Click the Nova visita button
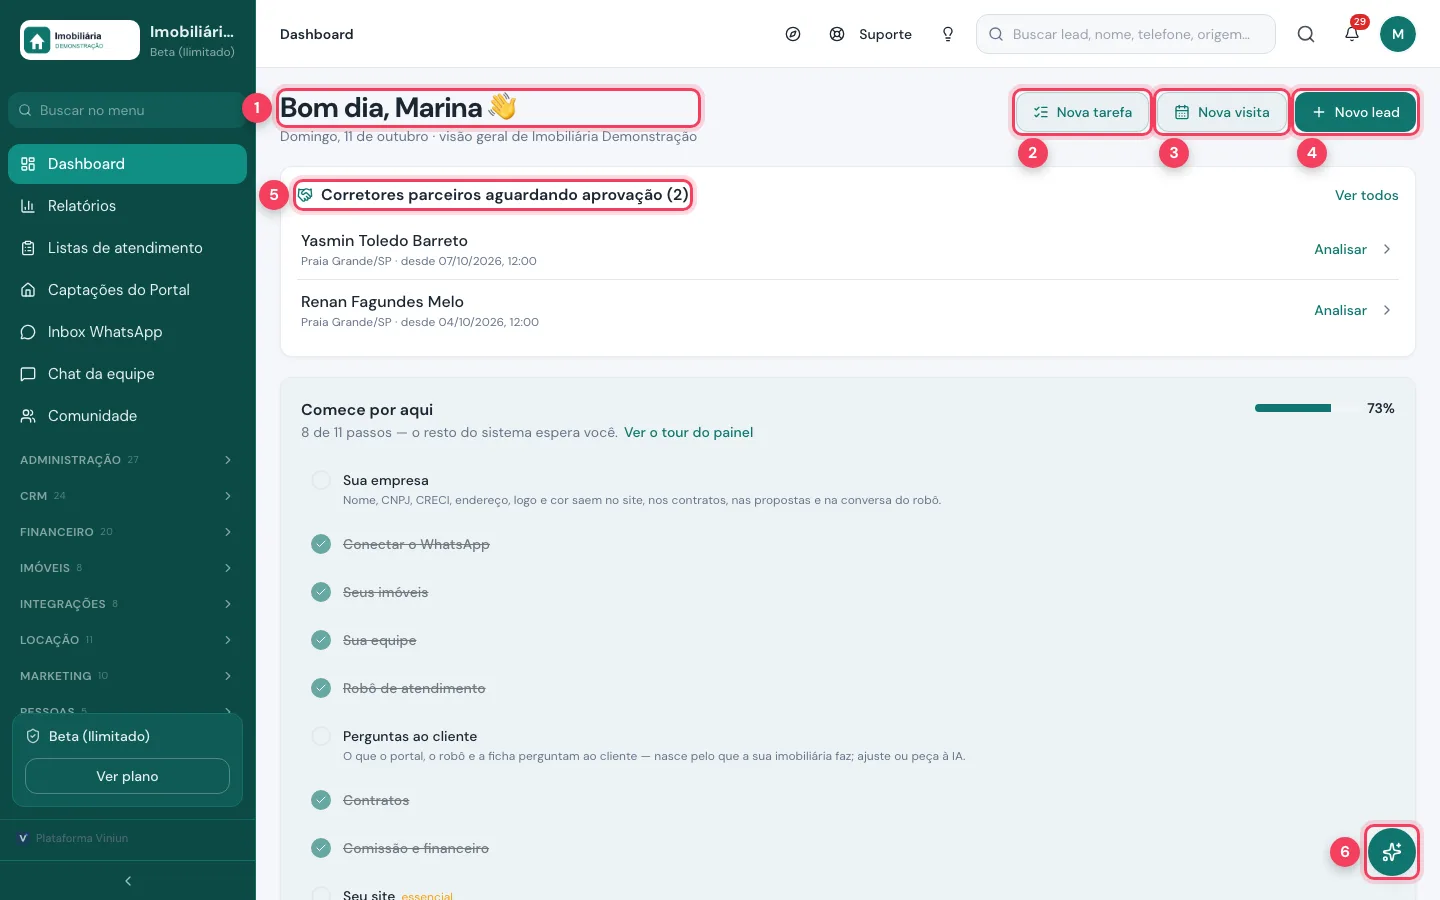 (1221, 112)
